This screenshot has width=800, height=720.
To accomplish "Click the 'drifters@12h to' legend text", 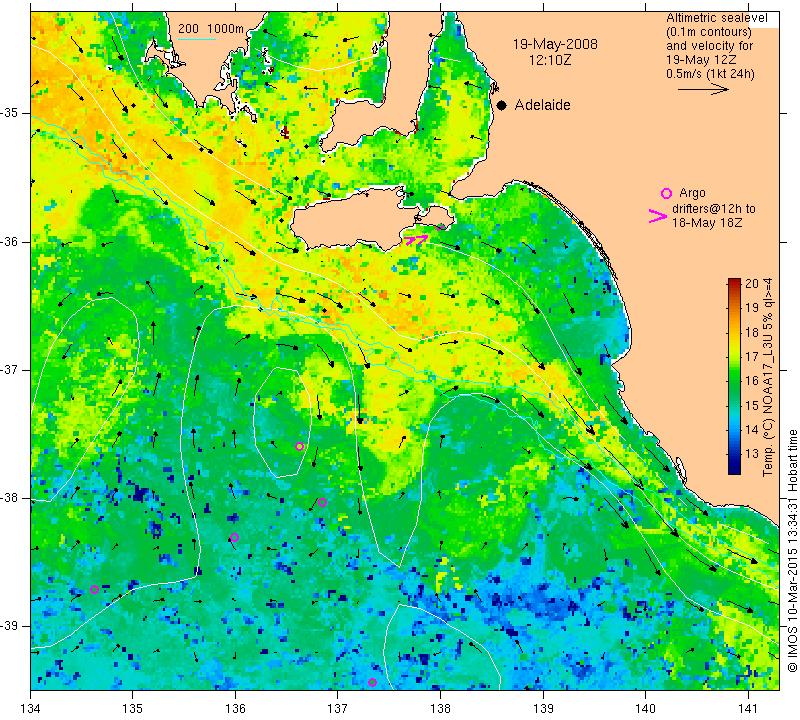I will 714,209.
